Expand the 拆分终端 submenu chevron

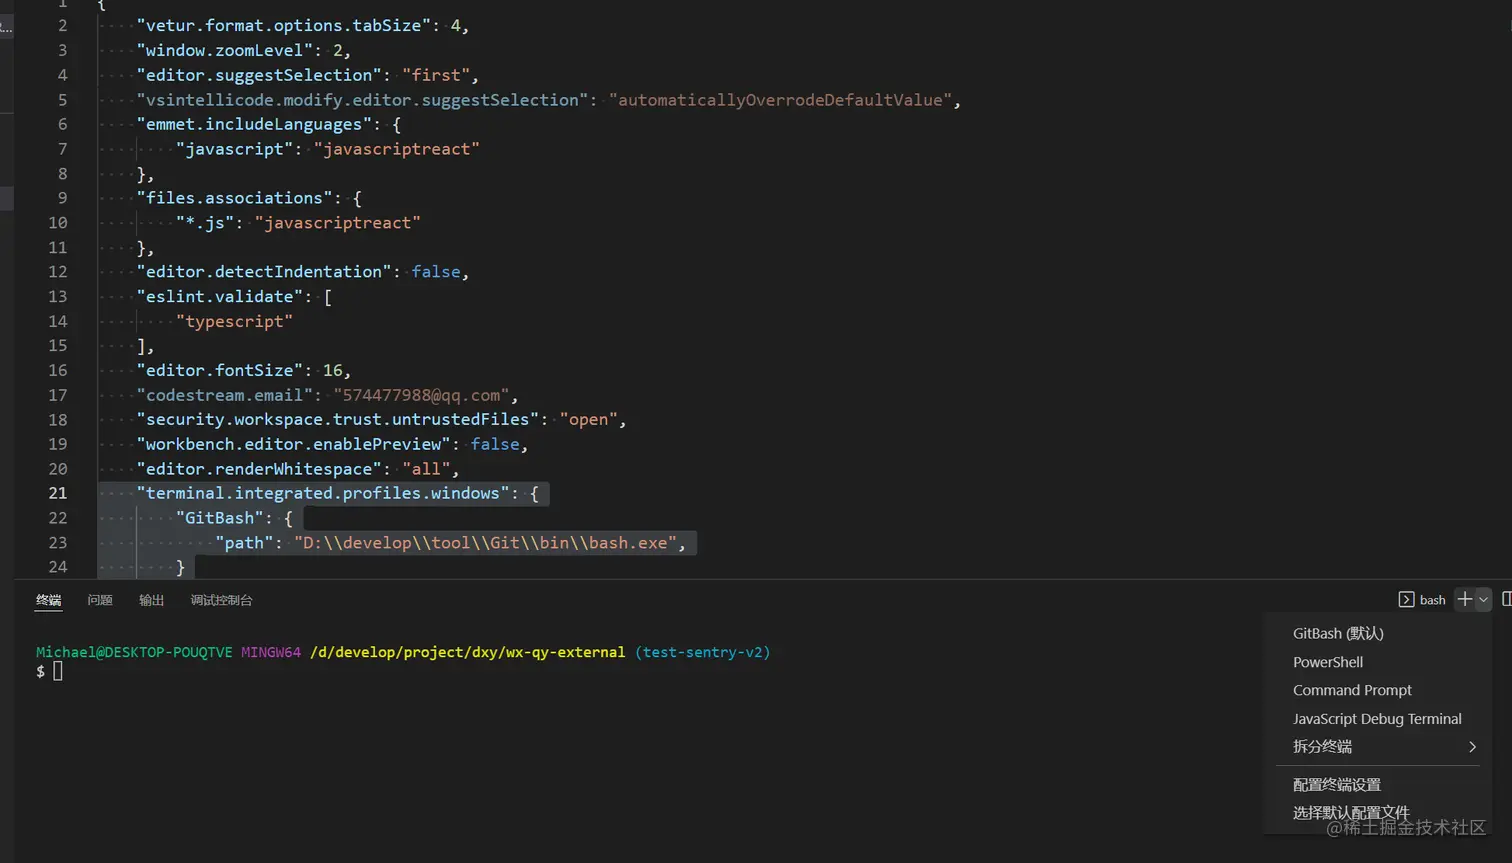1471,746
